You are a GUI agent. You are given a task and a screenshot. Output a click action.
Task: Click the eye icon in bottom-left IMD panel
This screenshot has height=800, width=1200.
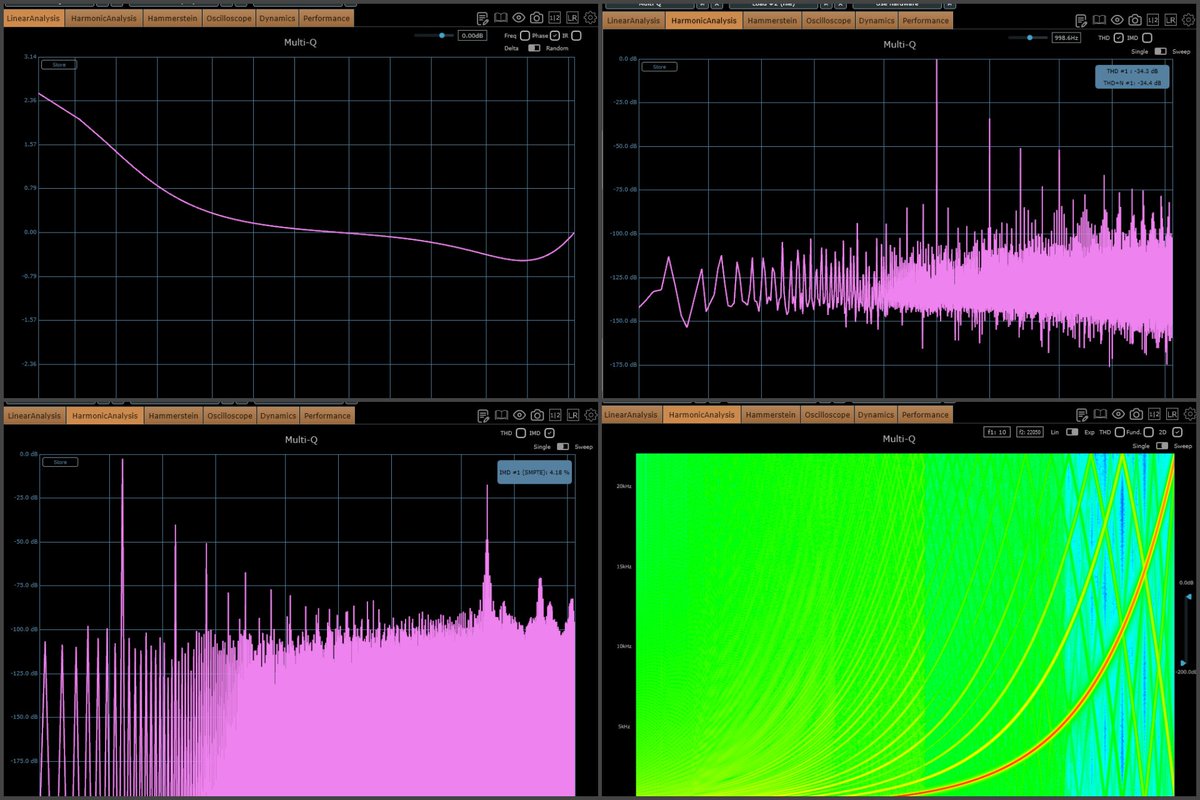(x=519, y=415)
